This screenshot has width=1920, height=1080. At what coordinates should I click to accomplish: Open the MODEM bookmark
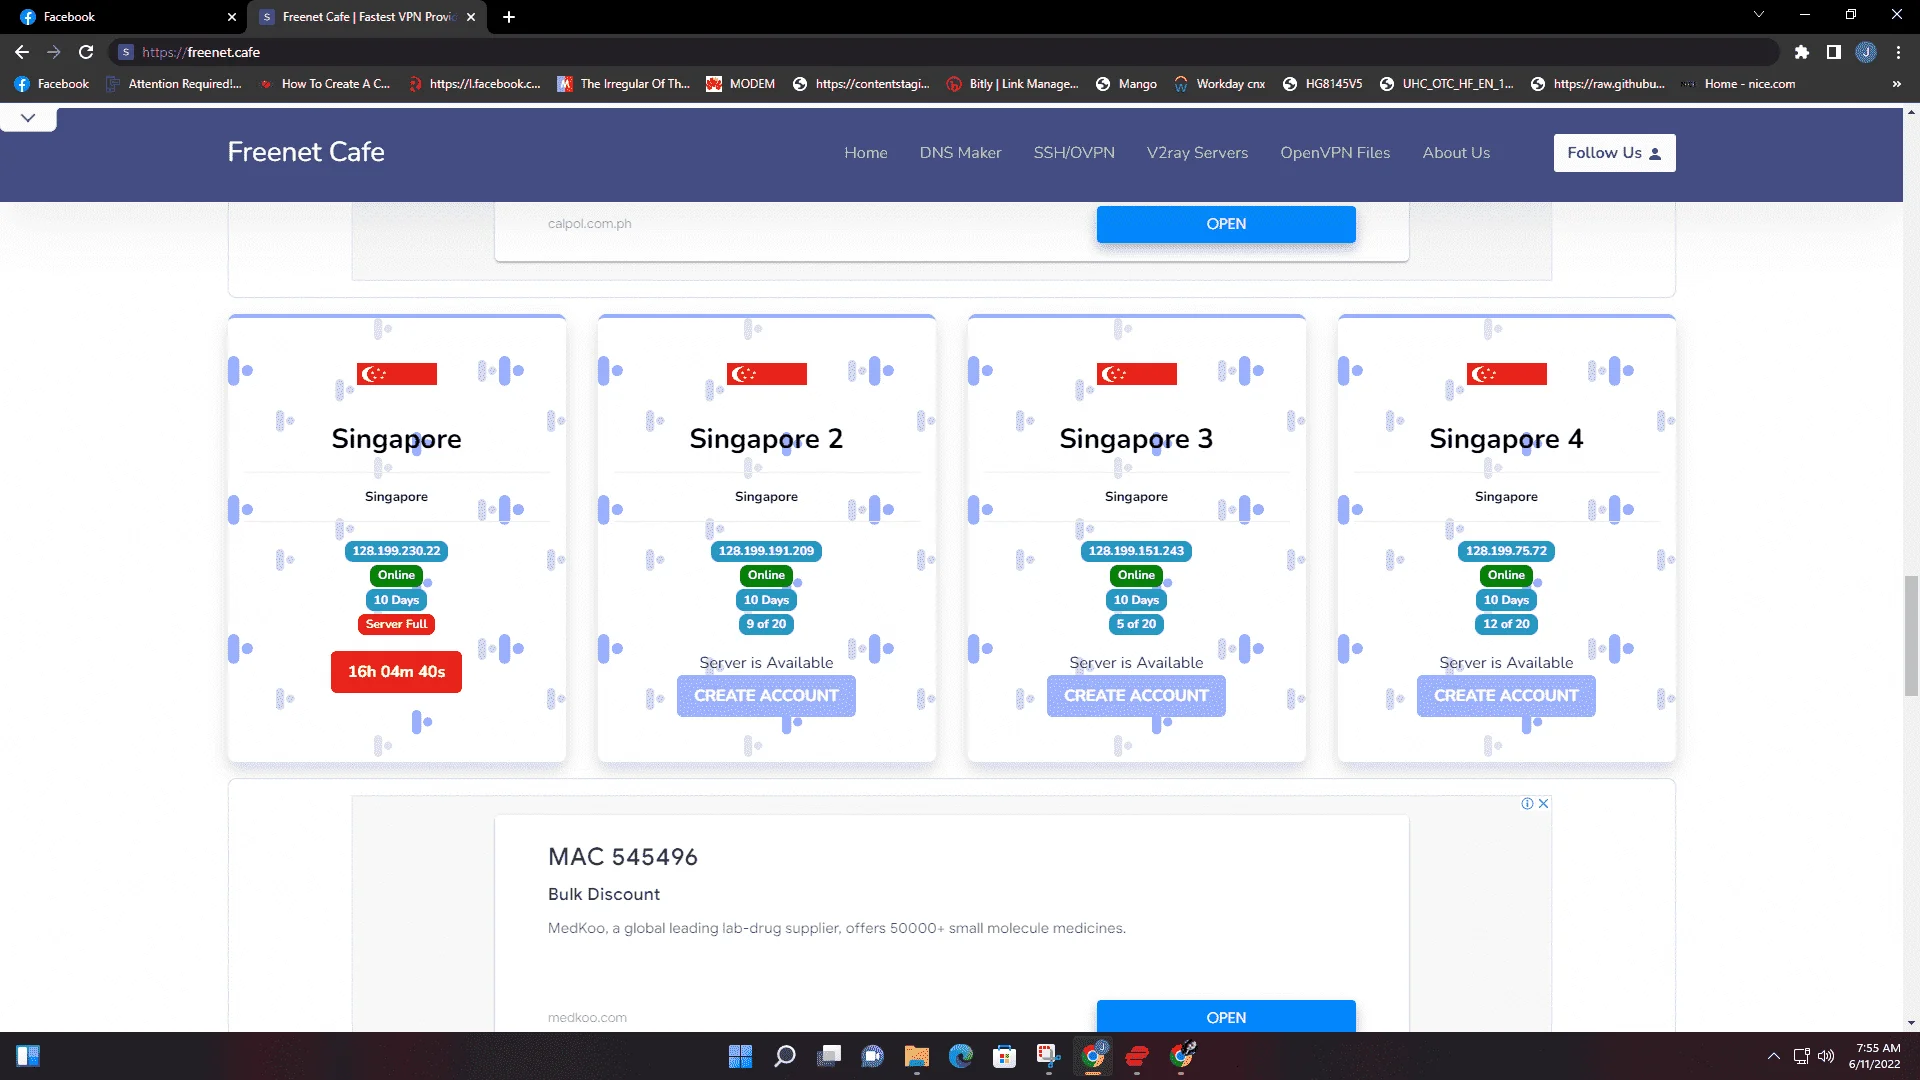tap(741, 84)
